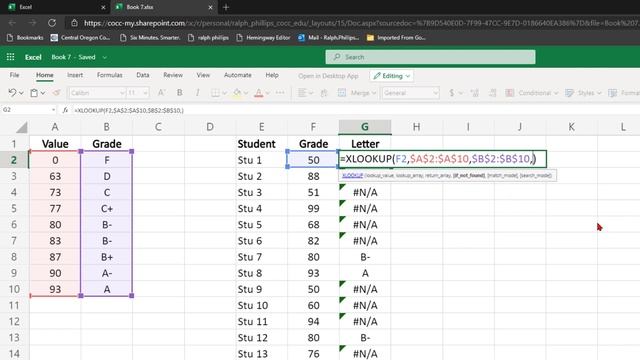The width and height of the screenshot is (640, 360).
Task: Open the File menu
Action: point(14,75)
